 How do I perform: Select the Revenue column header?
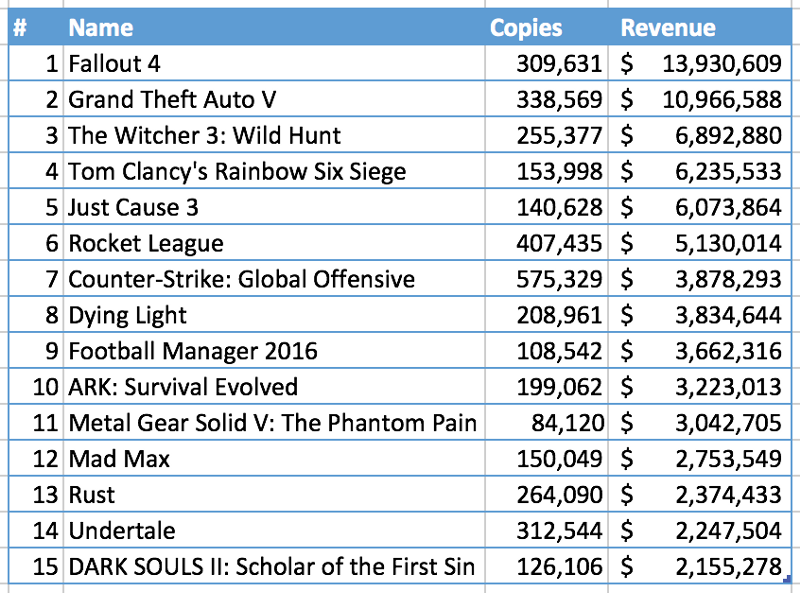[699, 27]
